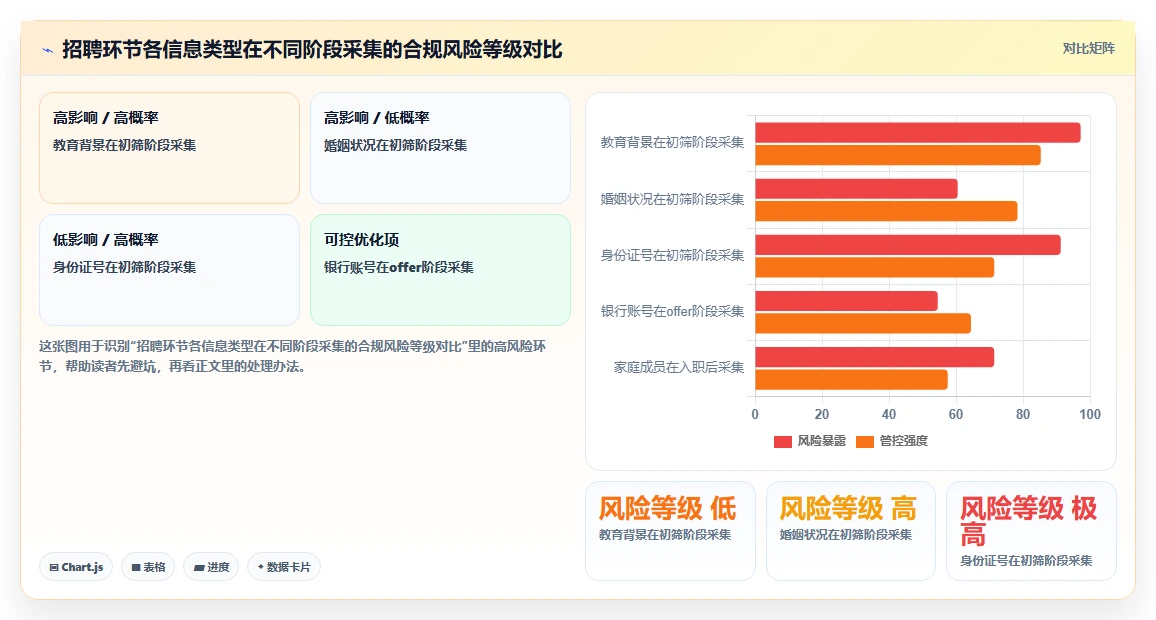
Task: Click red bar for 教育背景在初筛阶段采集
Action: point(918,133)
